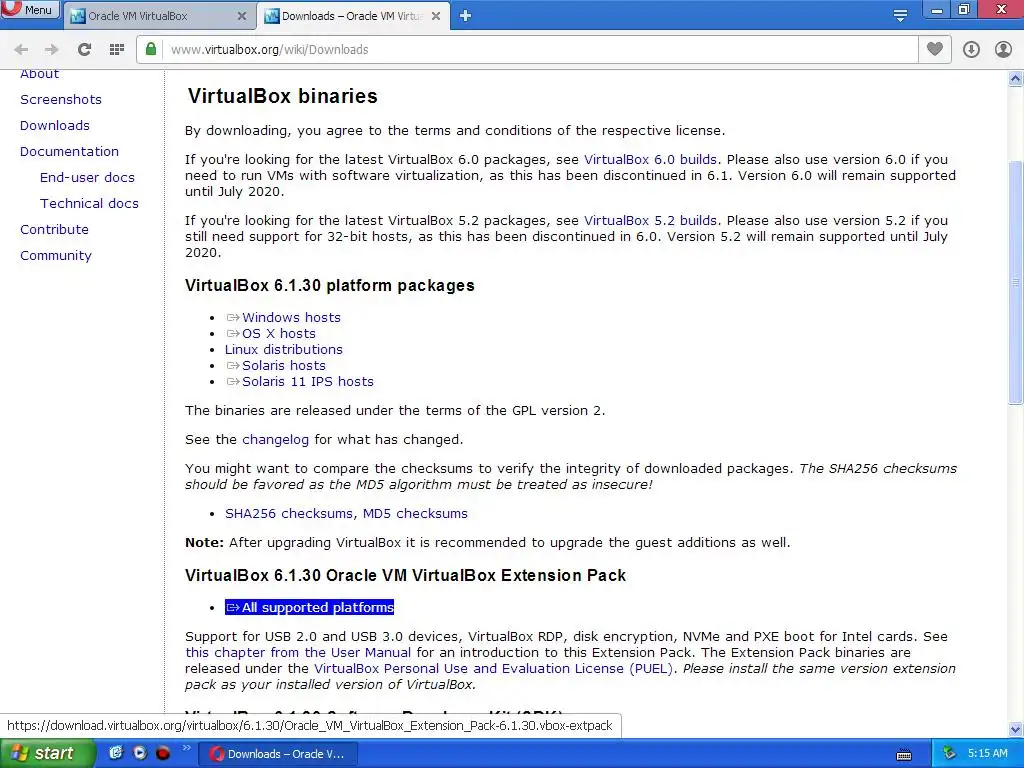The width and height of the screenshot is (1024, 768).
Task: Click the page scrollbar down arrow
Action: [x=1016, y=729]
